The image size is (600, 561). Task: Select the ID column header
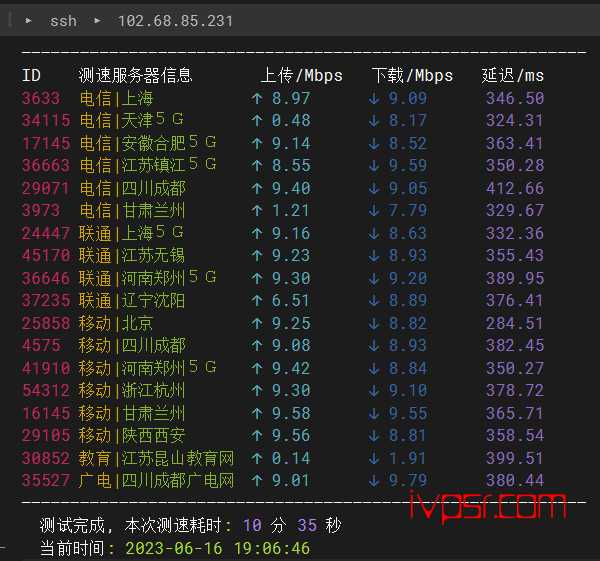[x=31, y=75]
